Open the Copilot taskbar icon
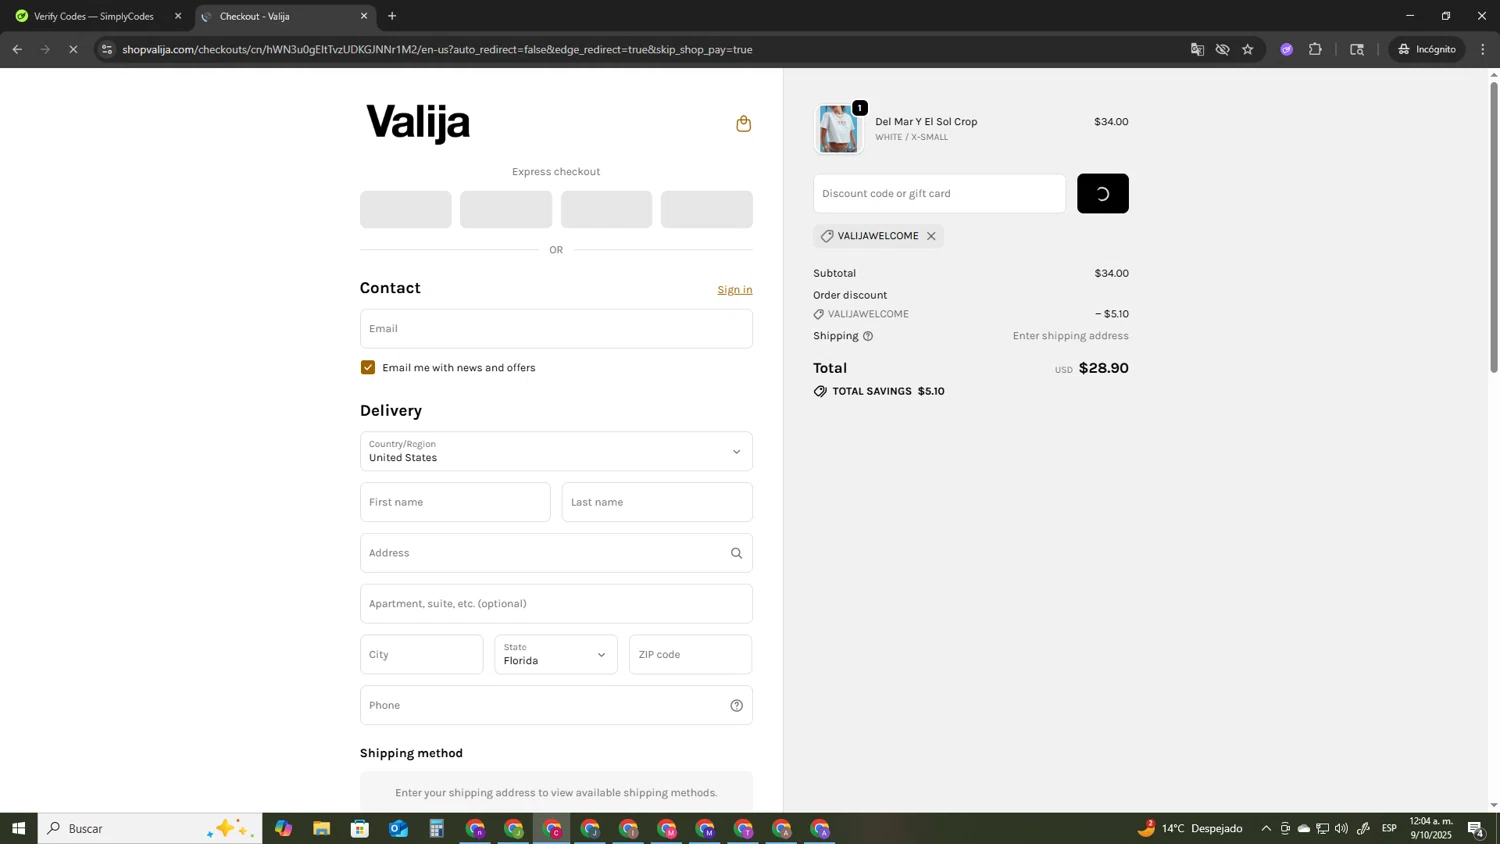Screen dimensions: 1500x844 click(283, 829)
